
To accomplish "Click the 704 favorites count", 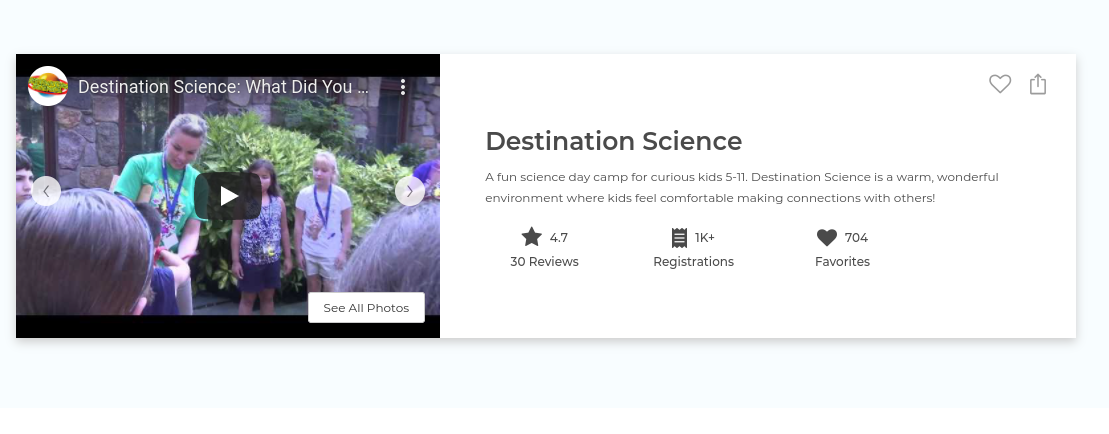I will coord(856,237).
